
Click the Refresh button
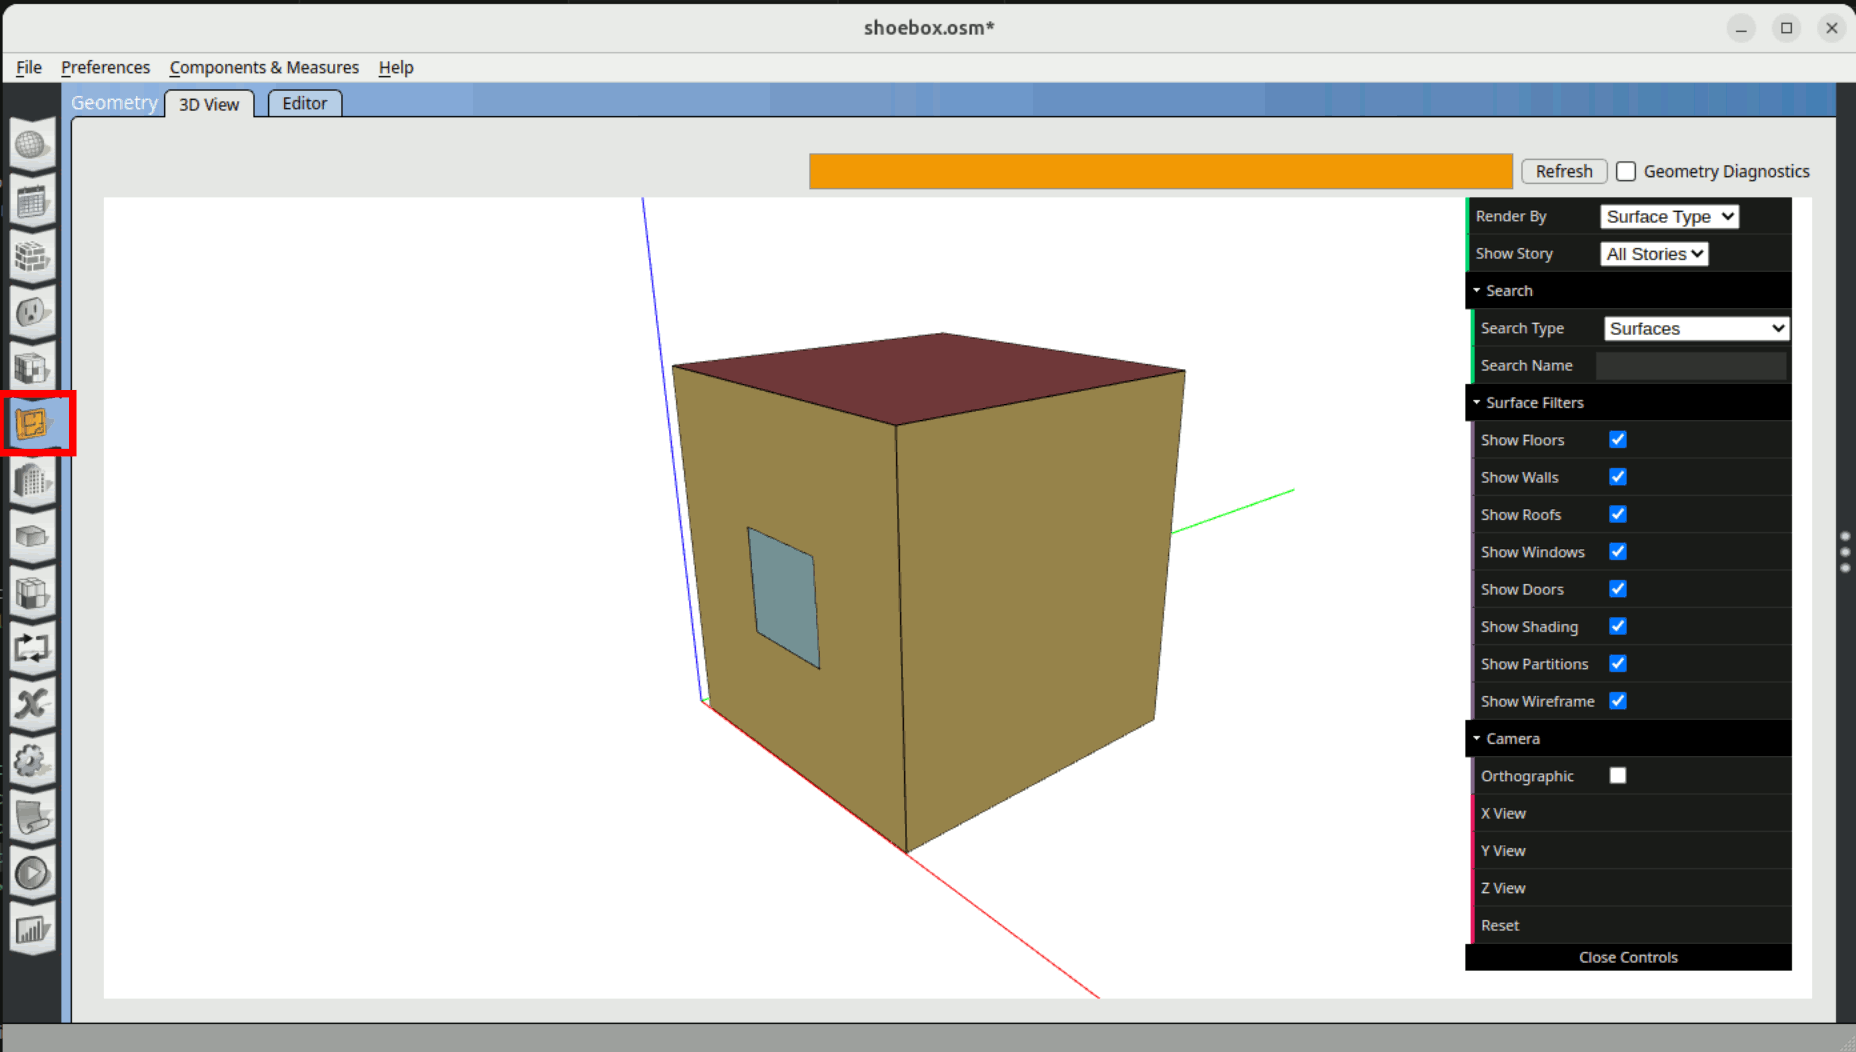(1563, 172)
